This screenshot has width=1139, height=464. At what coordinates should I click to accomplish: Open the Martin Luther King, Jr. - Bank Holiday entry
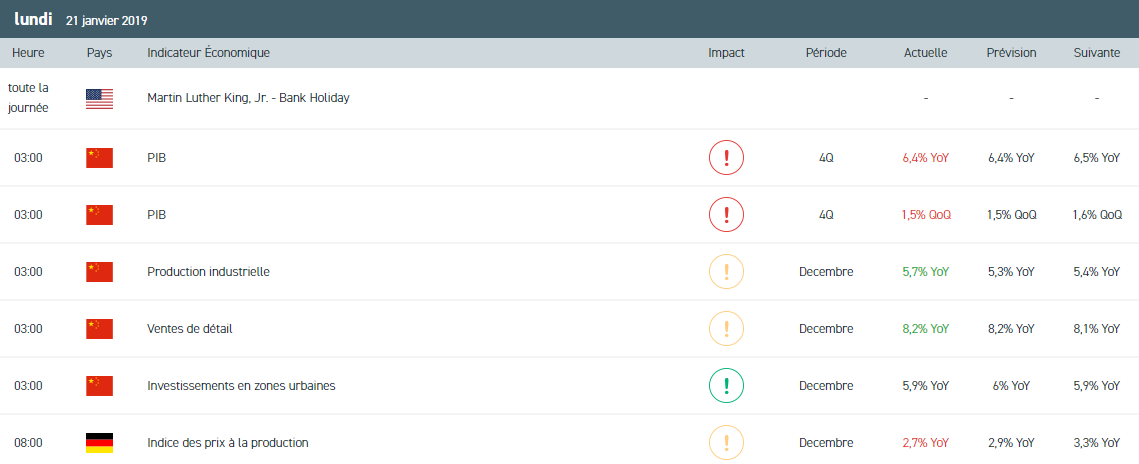(x=248, y=98)
